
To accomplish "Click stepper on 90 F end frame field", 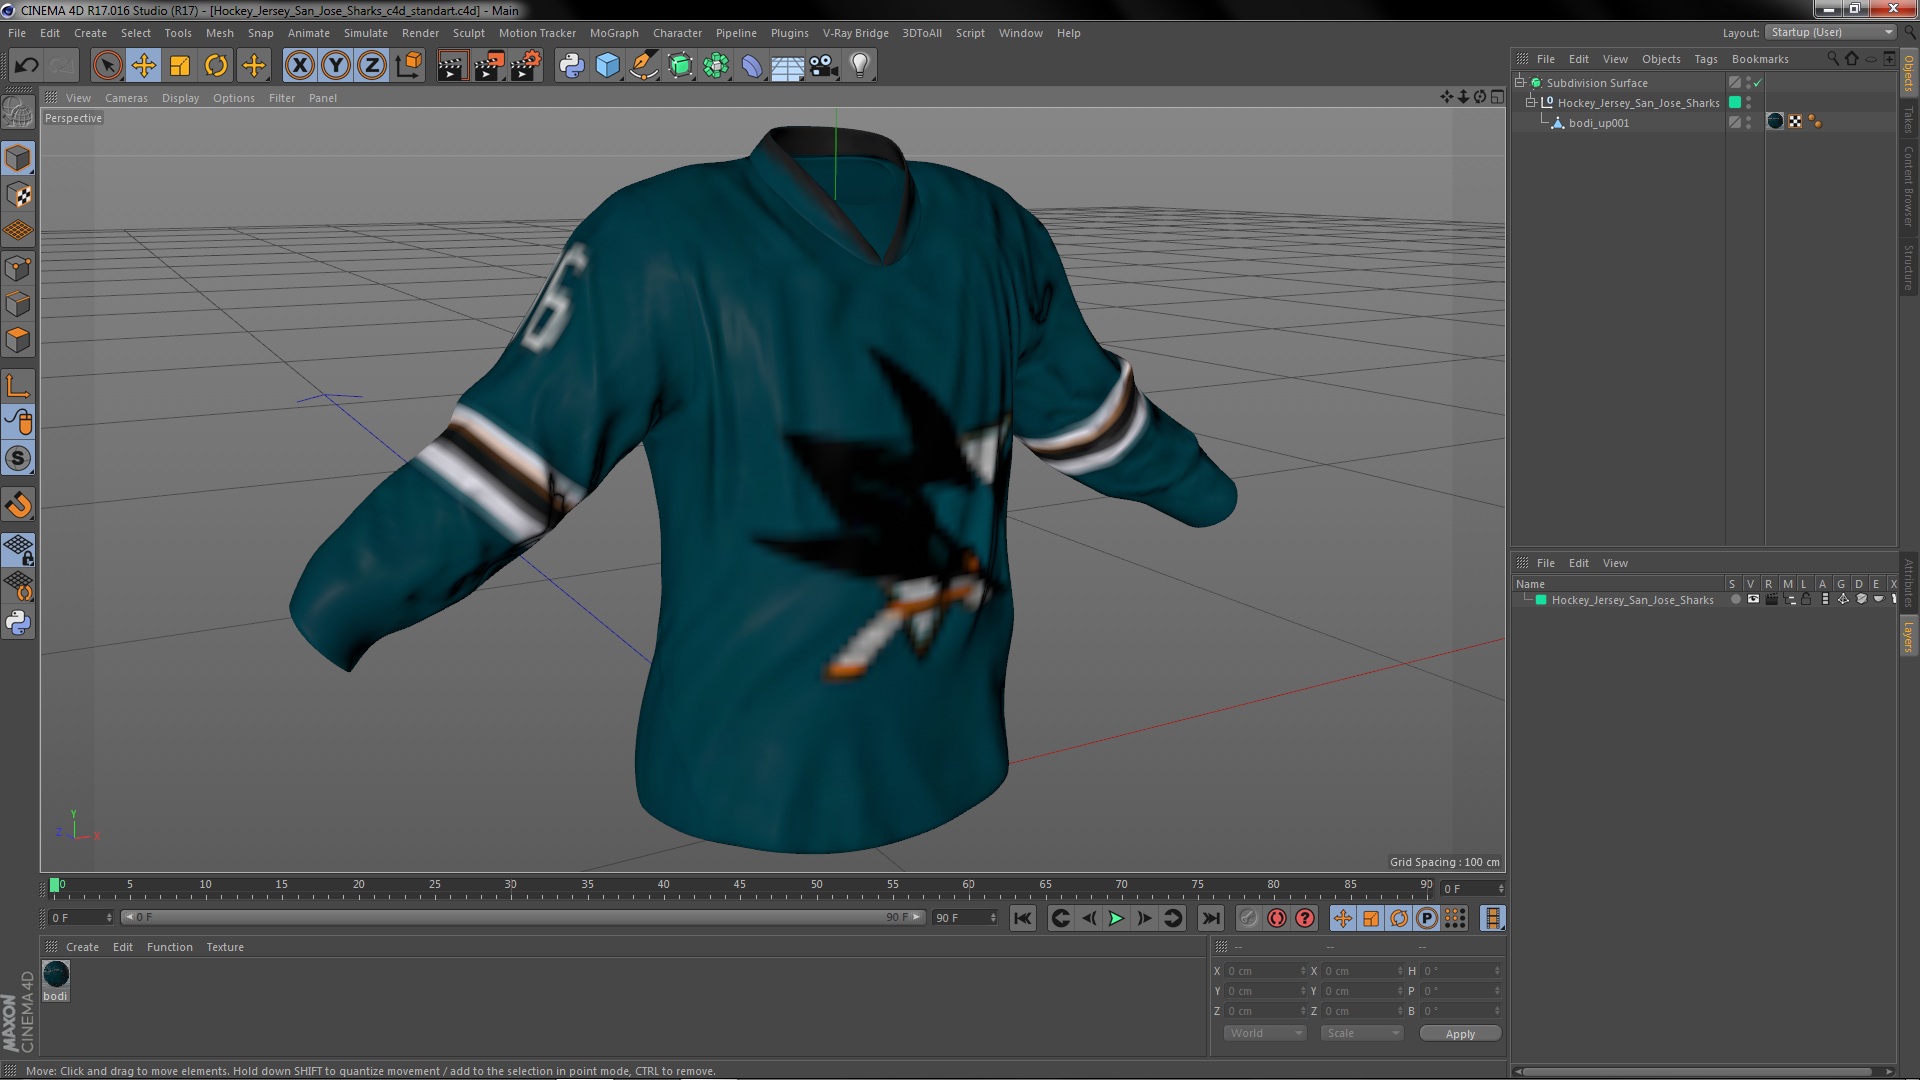I will click(x=993, y=917).
